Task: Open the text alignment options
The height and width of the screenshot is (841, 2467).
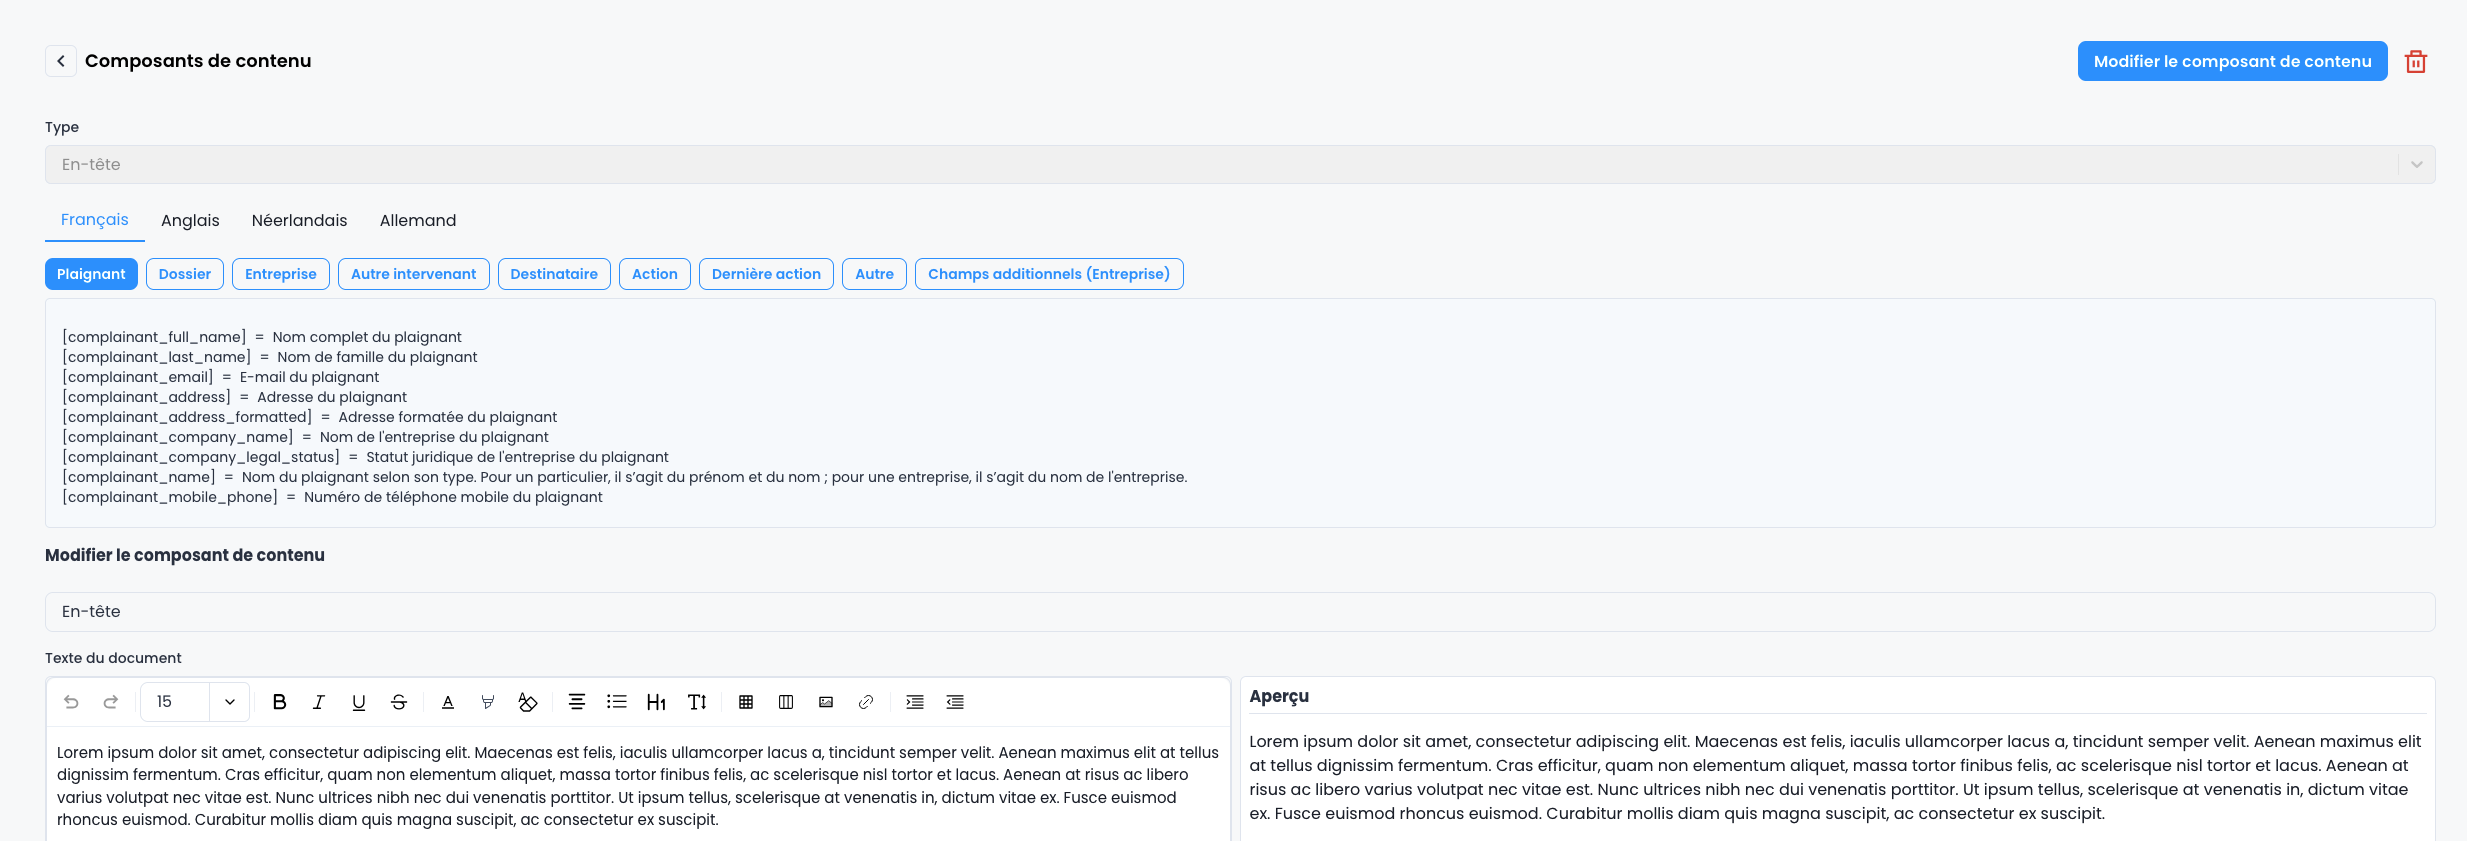Action: coord(577,702)
